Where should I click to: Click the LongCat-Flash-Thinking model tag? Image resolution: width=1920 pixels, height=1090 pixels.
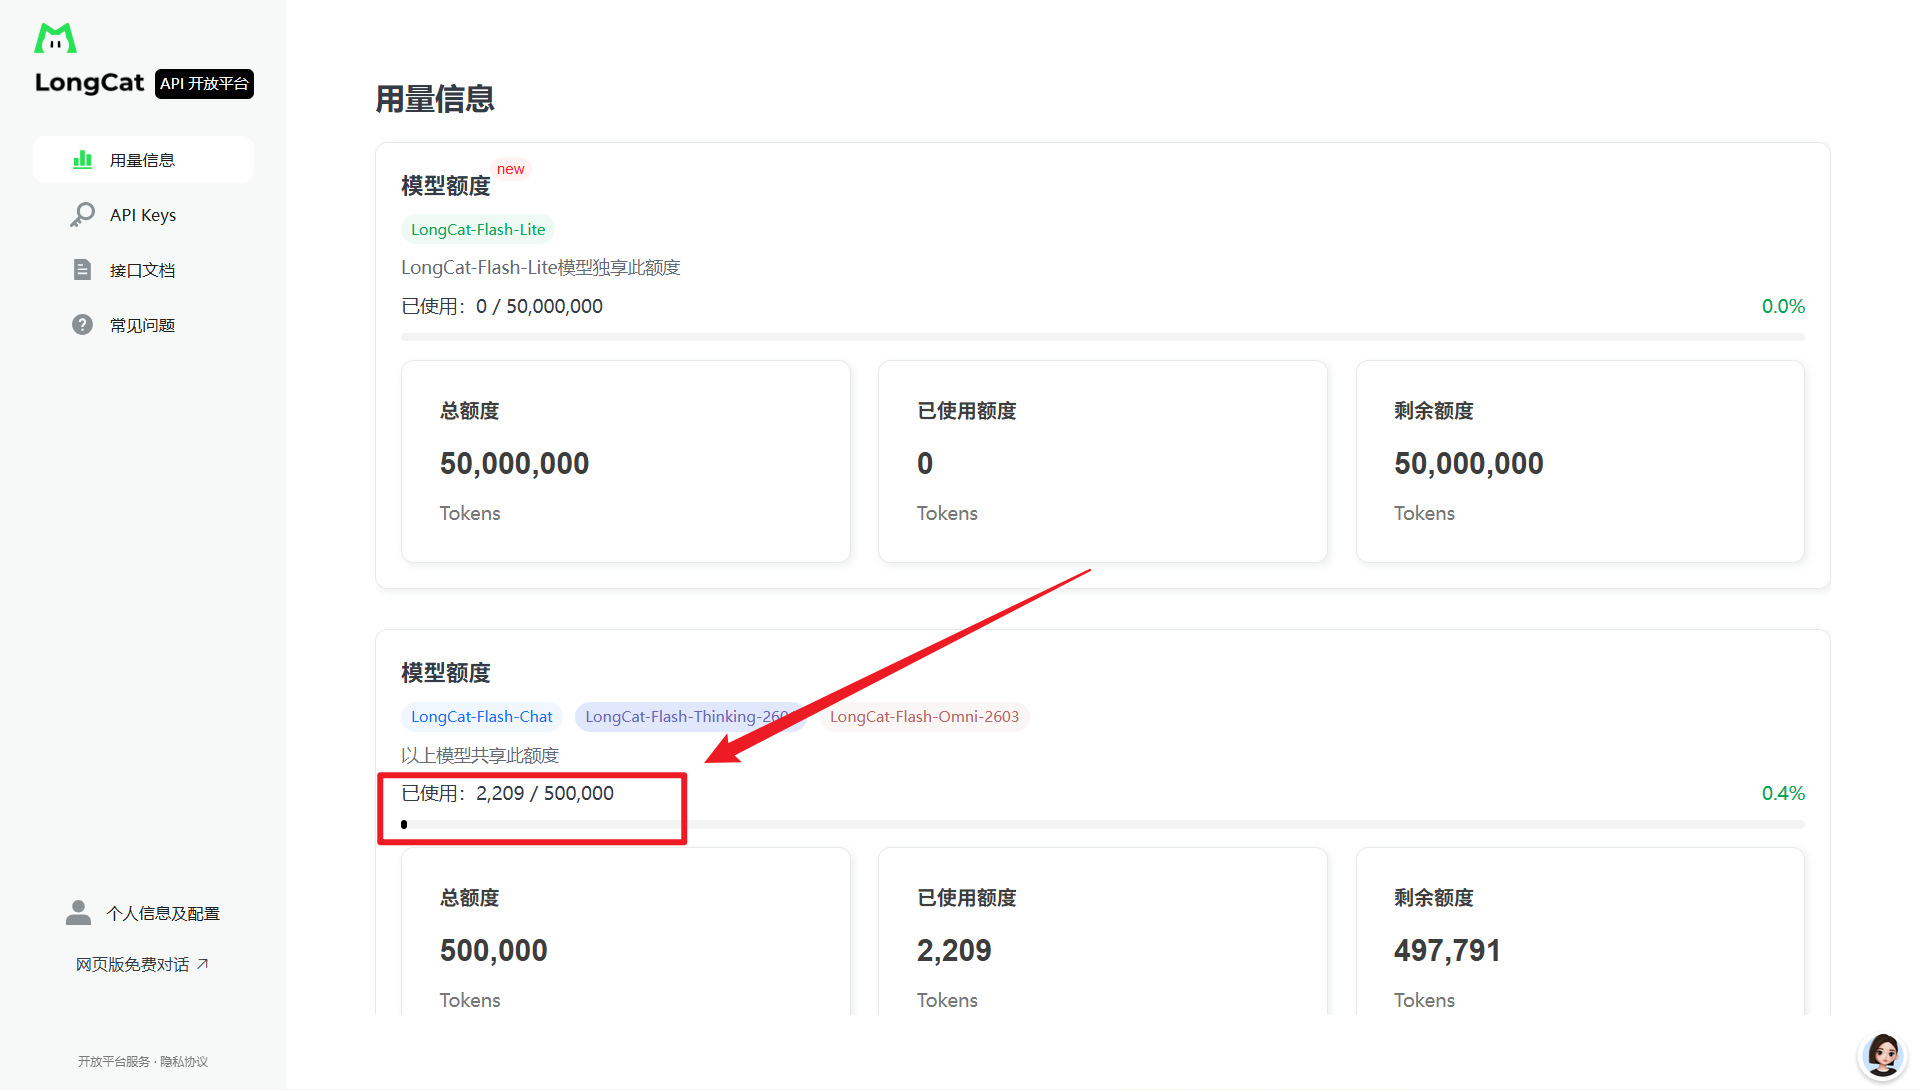click(691, 717)
